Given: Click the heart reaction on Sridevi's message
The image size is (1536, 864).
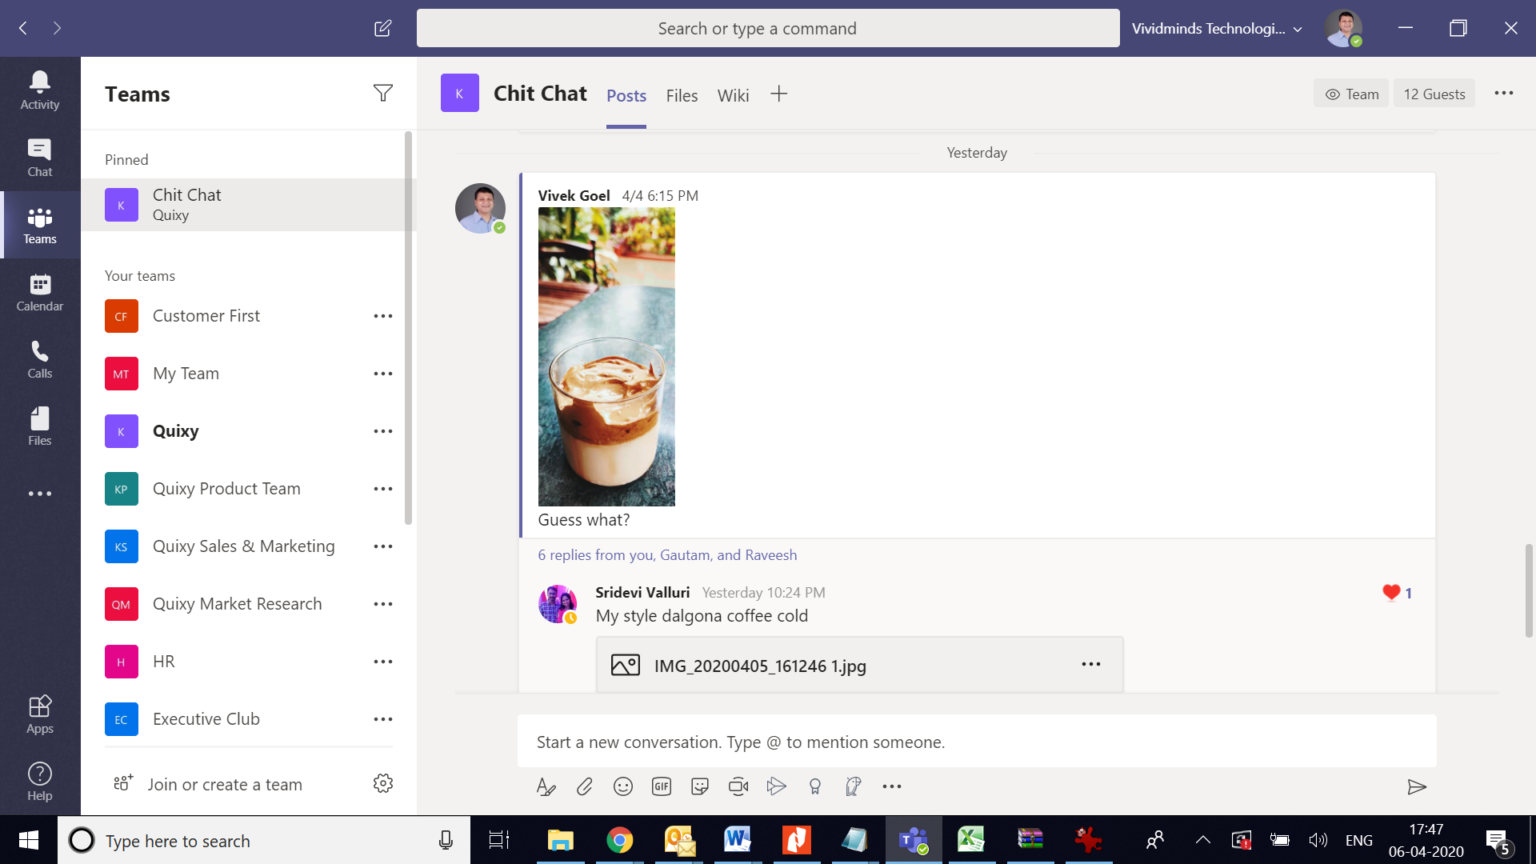Looking at the screenshot, I should click(1391, 592).
